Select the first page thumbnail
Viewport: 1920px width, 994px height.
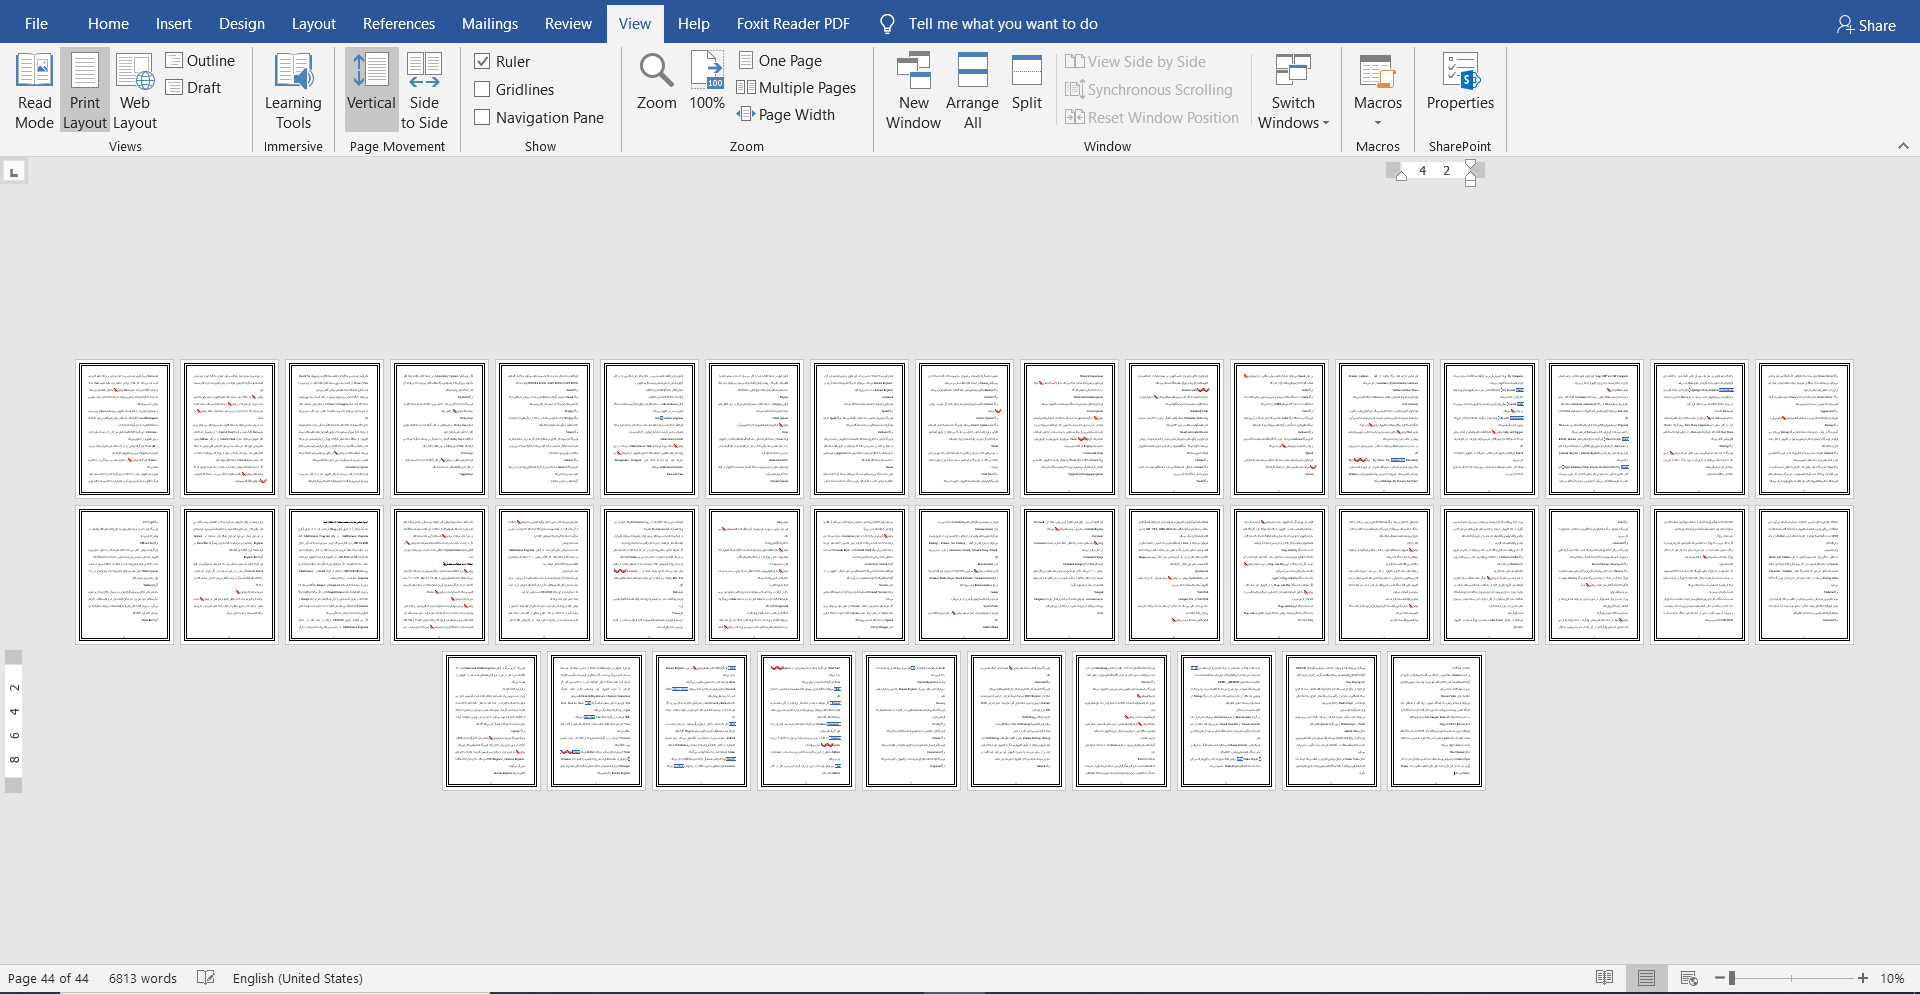[124, 429]
